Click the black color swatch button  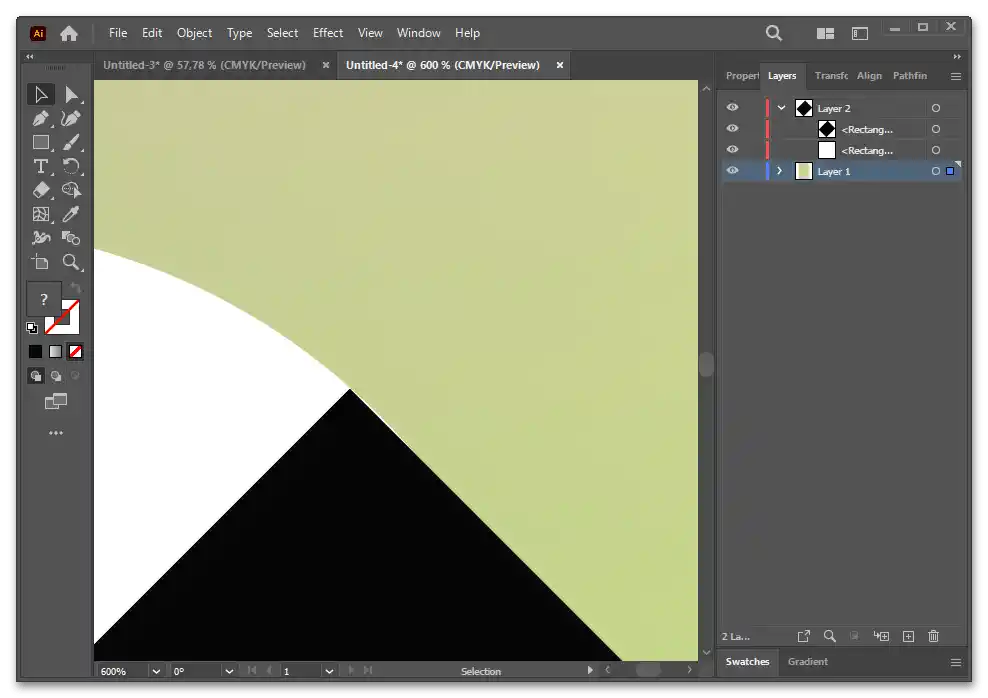[x=35, y=351]
